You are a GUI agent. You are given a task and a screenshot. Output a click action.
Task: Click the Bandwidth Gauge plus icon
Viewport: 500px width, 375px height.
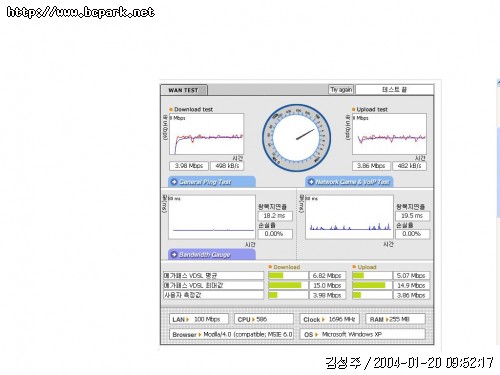(174, 255)
